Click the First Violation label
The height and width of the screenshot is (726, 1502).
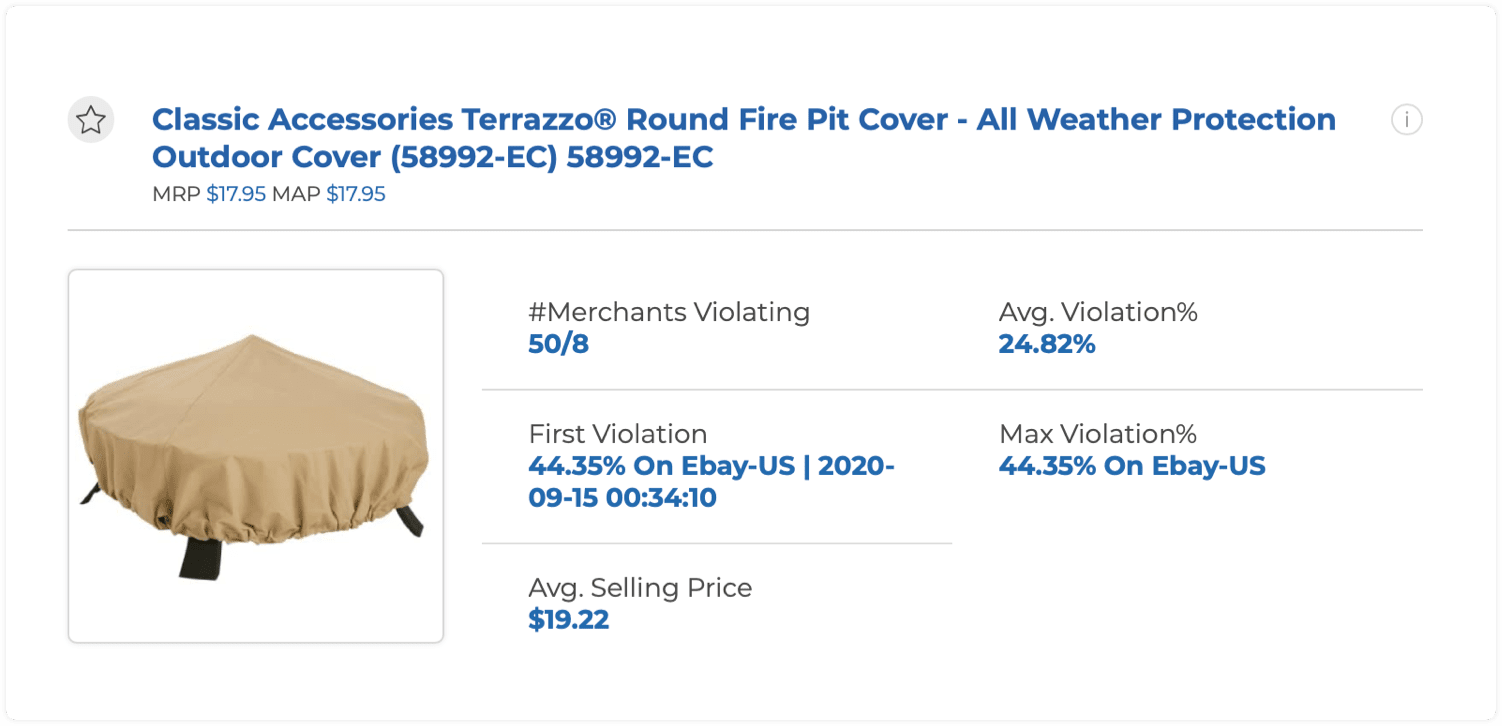[x=617, y=434]
